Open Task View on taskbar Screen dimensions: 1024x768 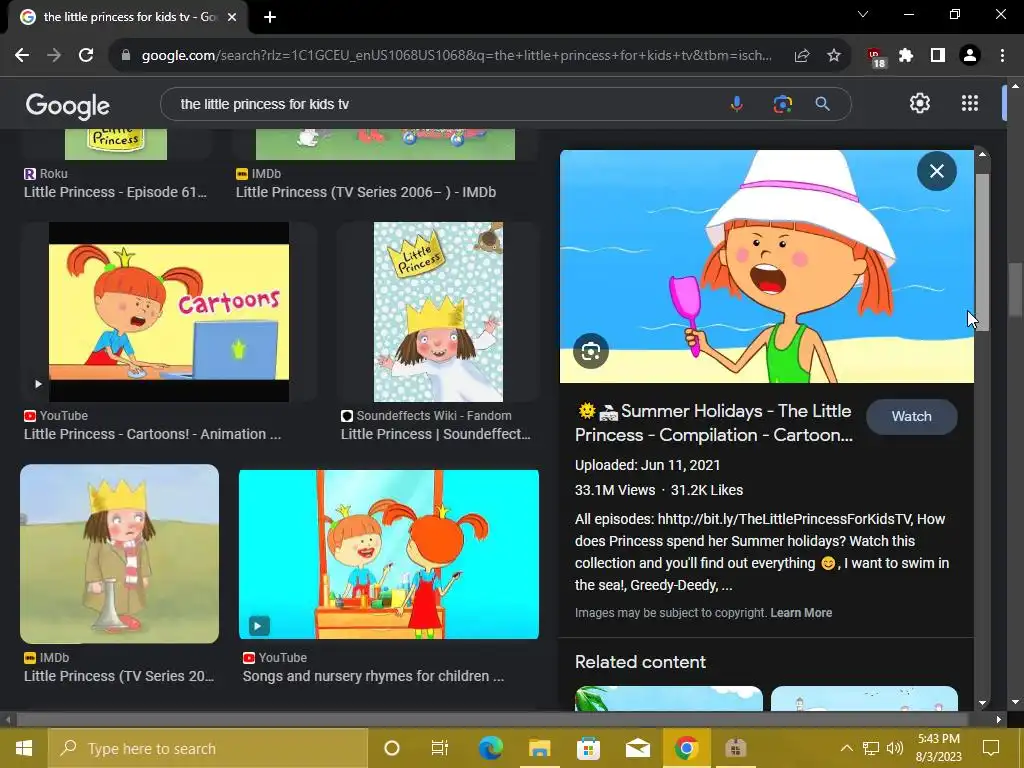440,748
